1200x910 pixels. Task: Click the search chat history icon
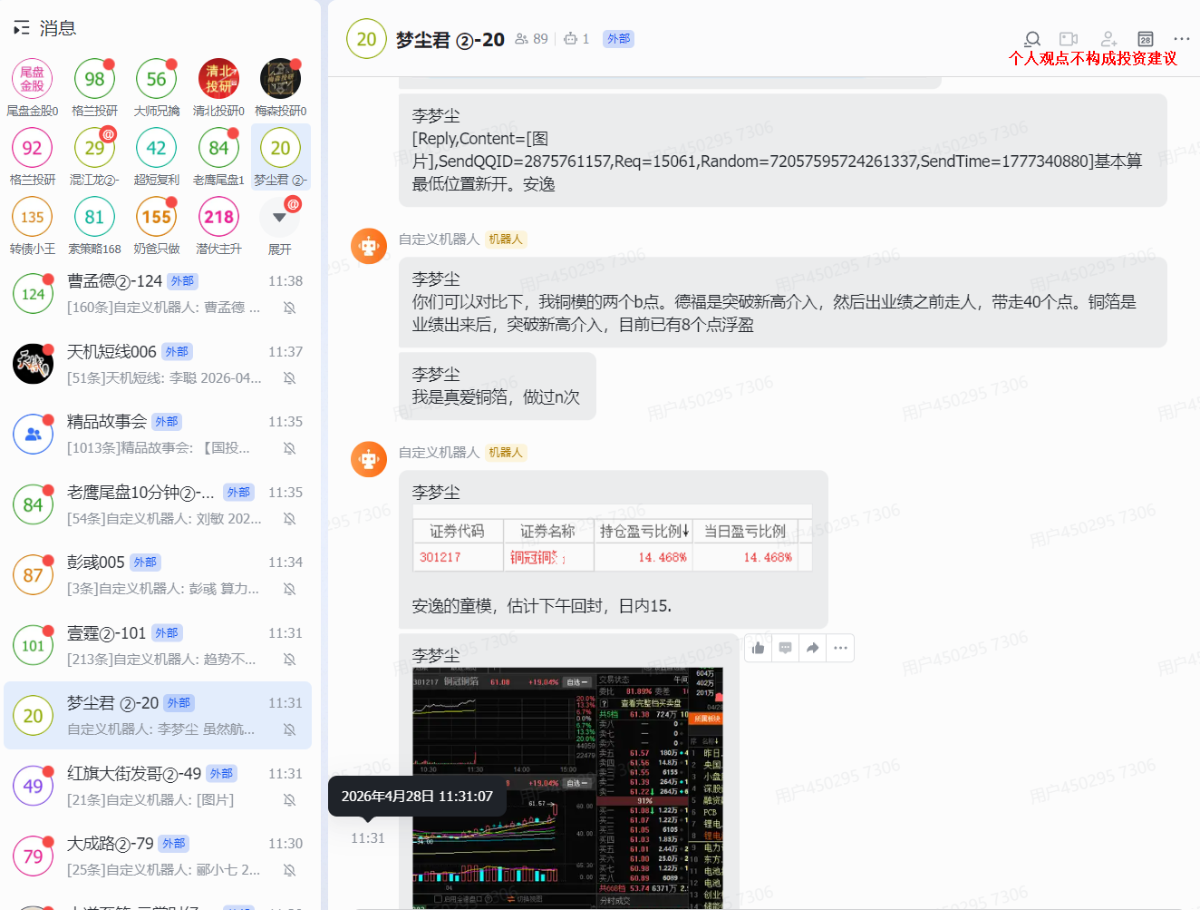tap(1032, 39)
